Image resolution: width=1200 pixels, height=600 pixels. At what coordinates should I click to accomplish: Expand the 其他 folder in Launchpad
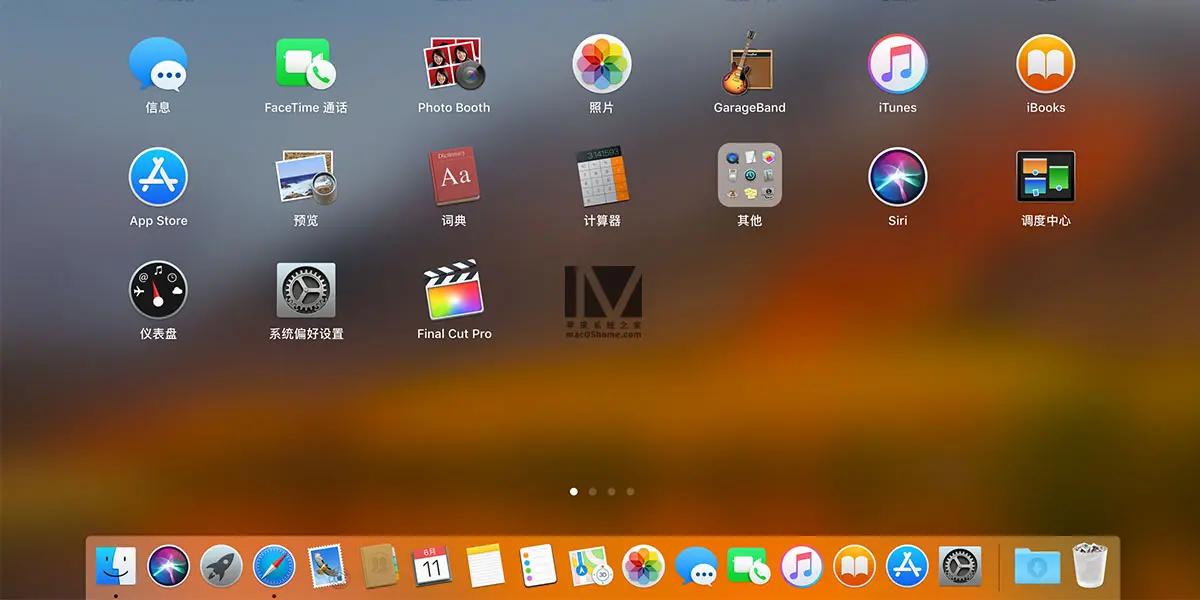(x=749, y=178)
